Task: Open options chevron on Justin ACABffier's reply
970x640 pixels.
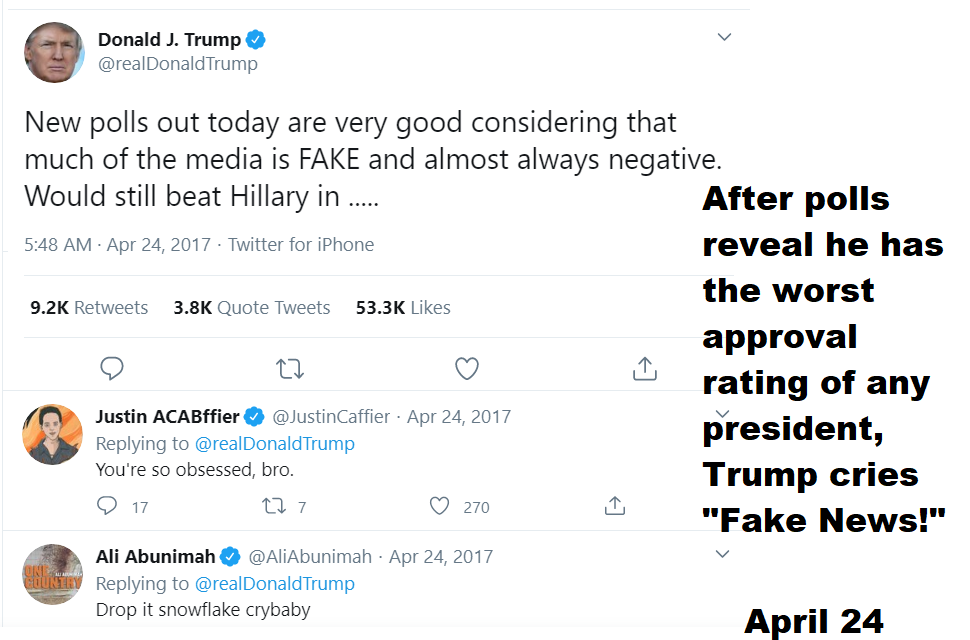Action: click(x=723, y=412)
